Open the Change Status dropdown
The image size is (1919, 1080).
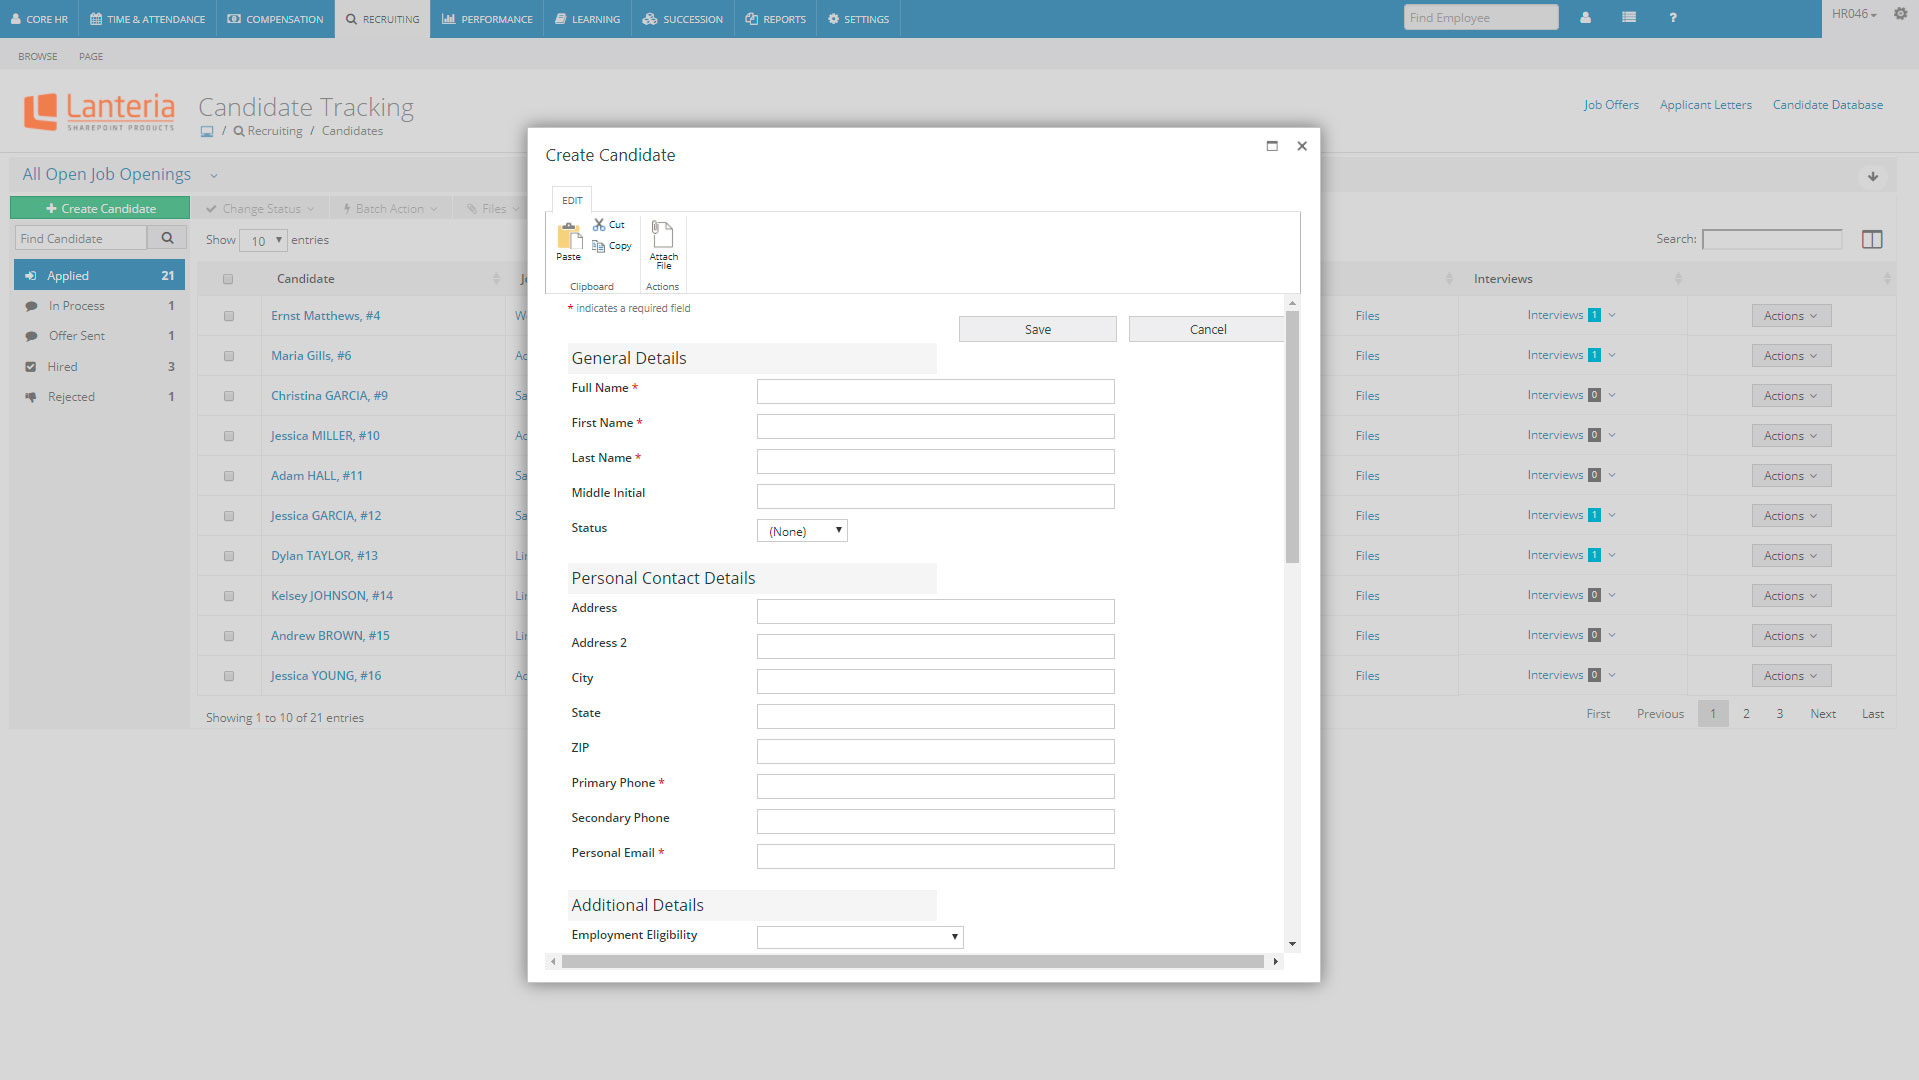(x=260, y=209)
